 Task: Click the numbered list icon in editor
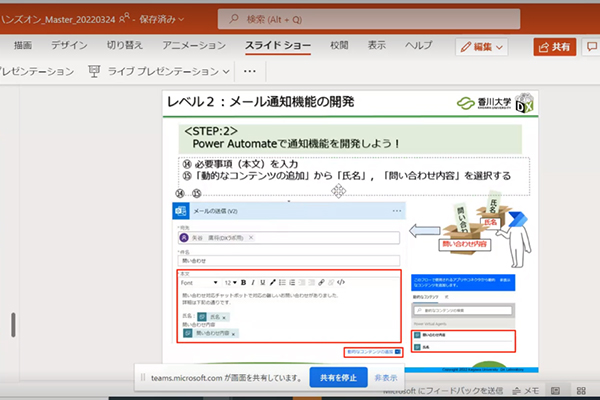click(x=292, y=282)
